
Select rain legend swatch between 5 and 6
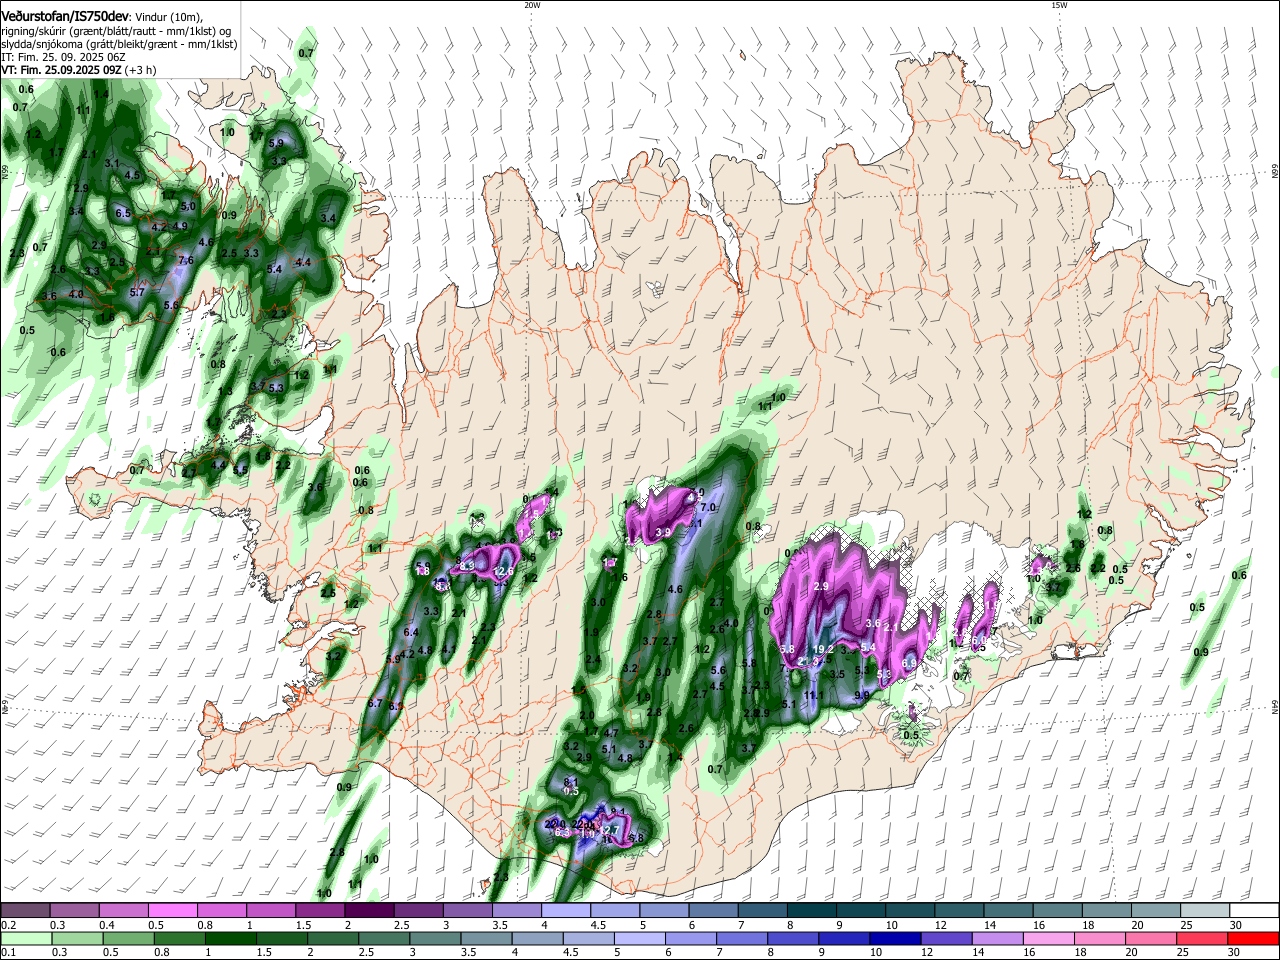pyautogui.click(x=638, y=938)
